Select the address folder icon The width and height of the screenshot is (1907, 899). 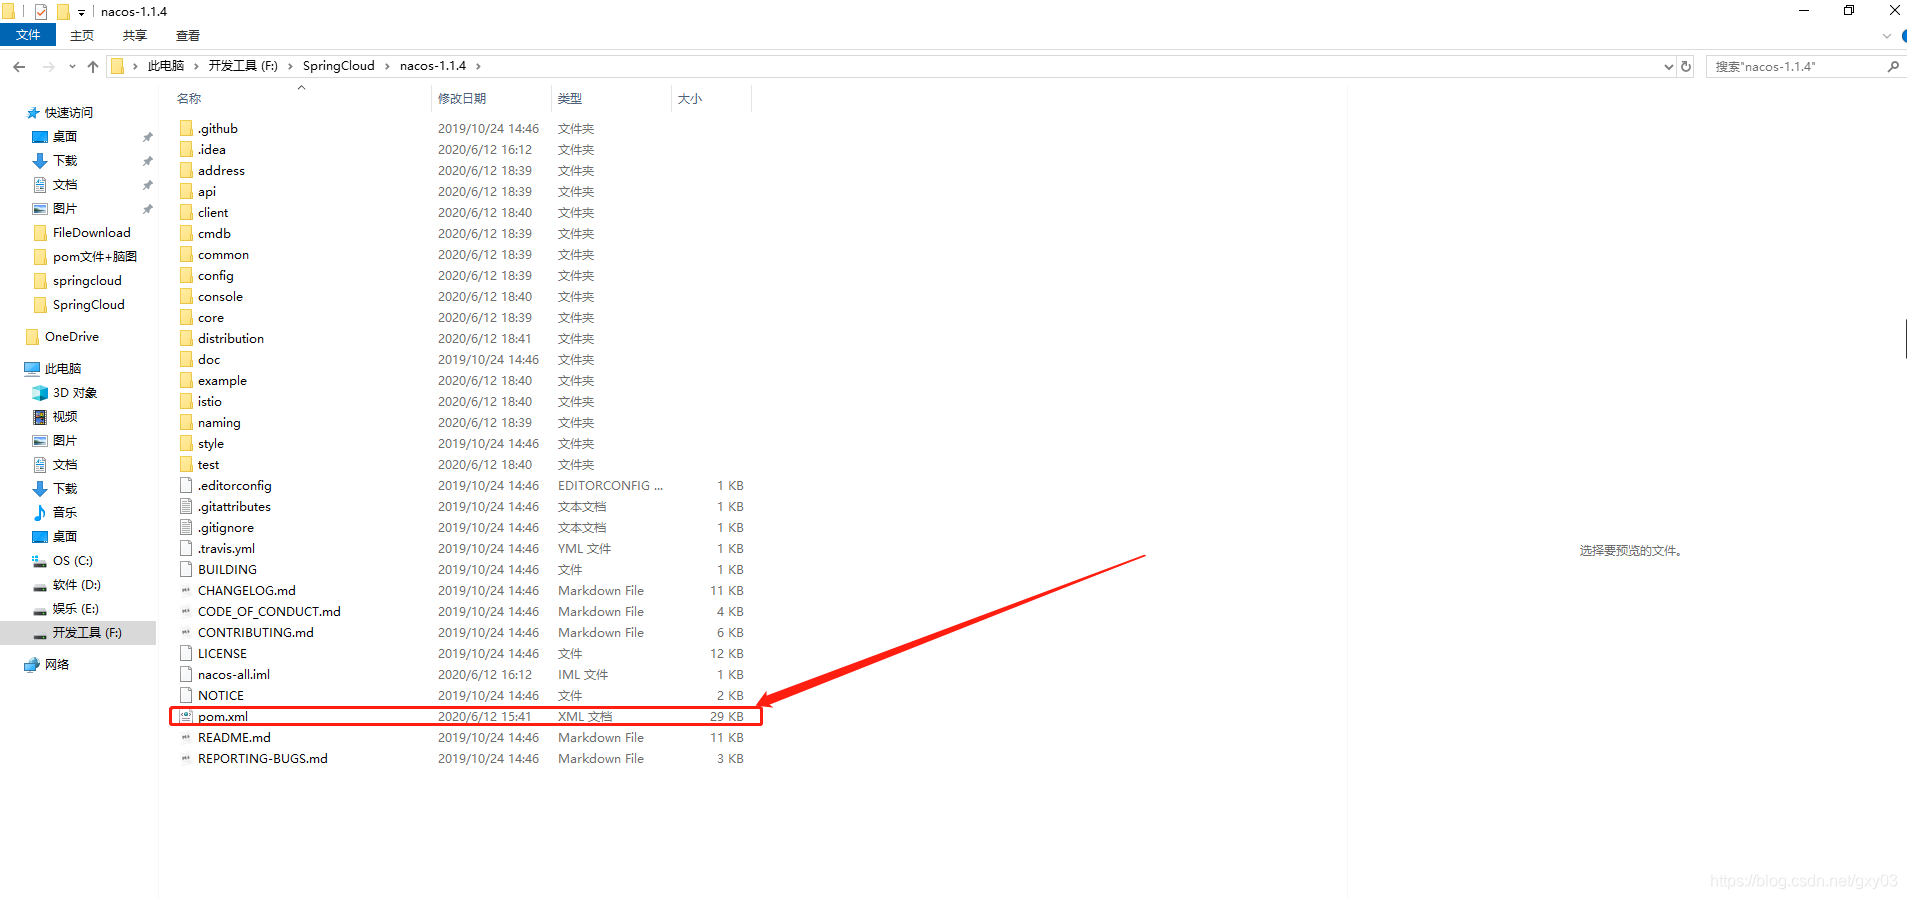click(x=186, y=170)
